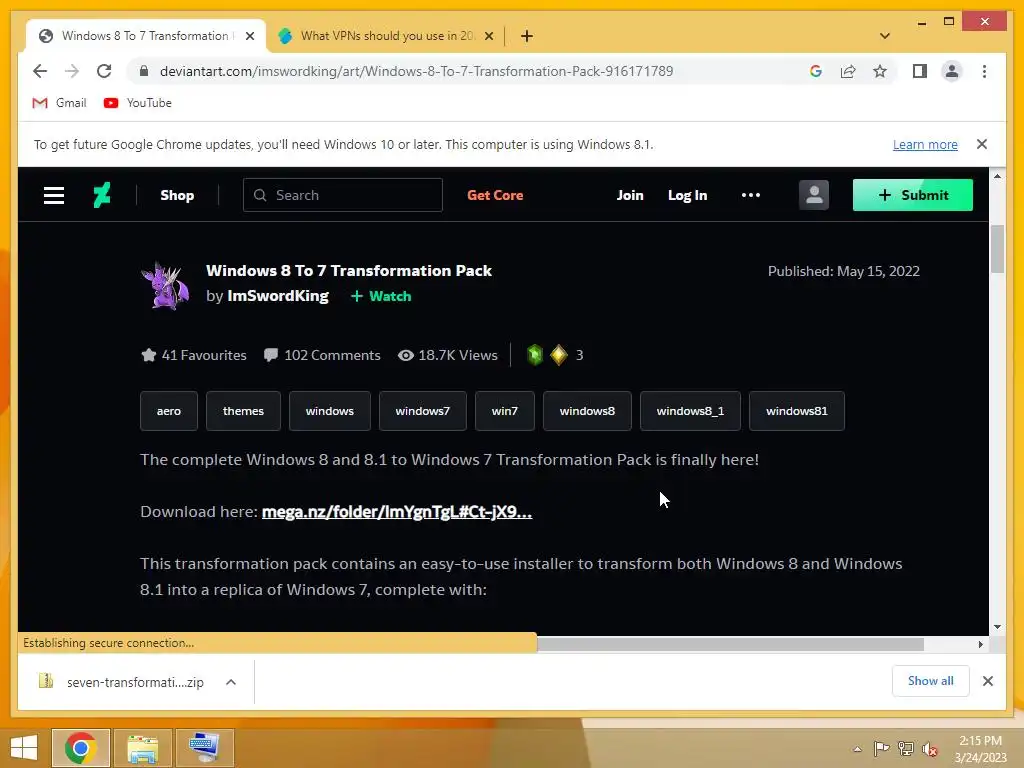Click the Chrome taskbar icon
1024x768 pixels.
coord(81,748)
